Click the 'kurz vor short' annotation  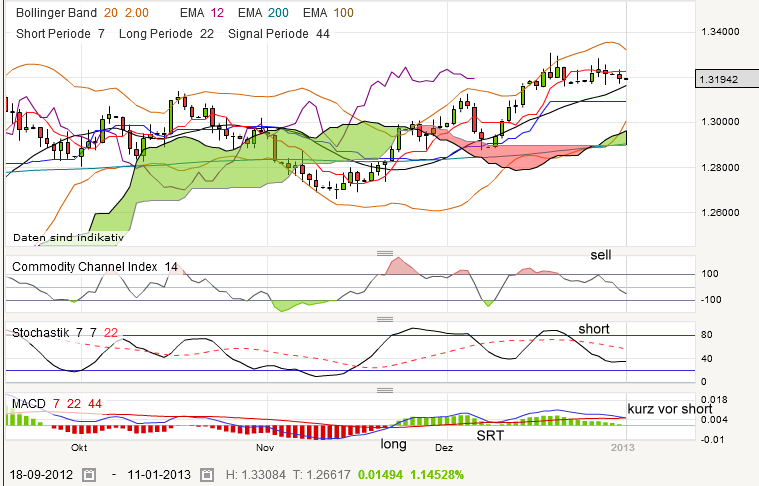669,409
